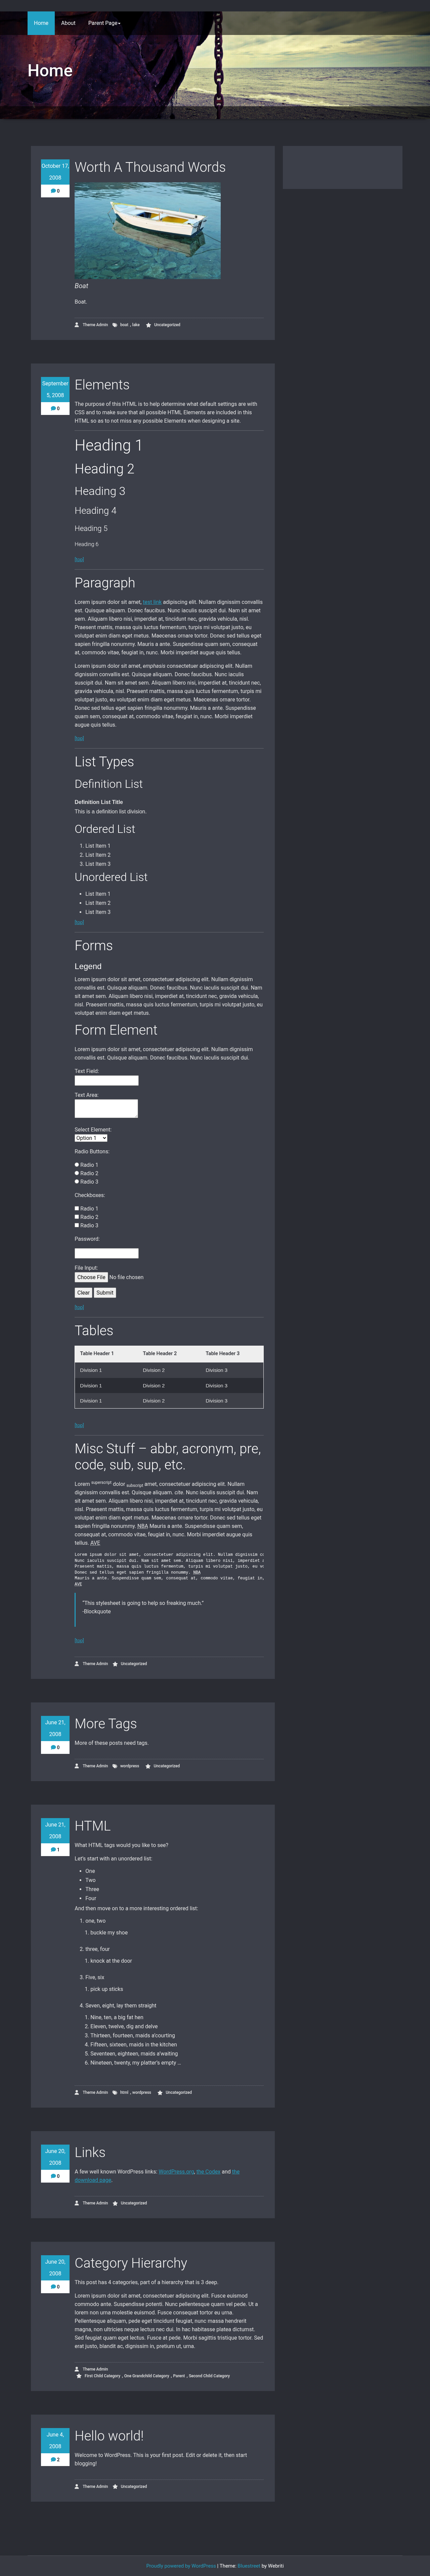Click the boat tag link

click(124, 325)
